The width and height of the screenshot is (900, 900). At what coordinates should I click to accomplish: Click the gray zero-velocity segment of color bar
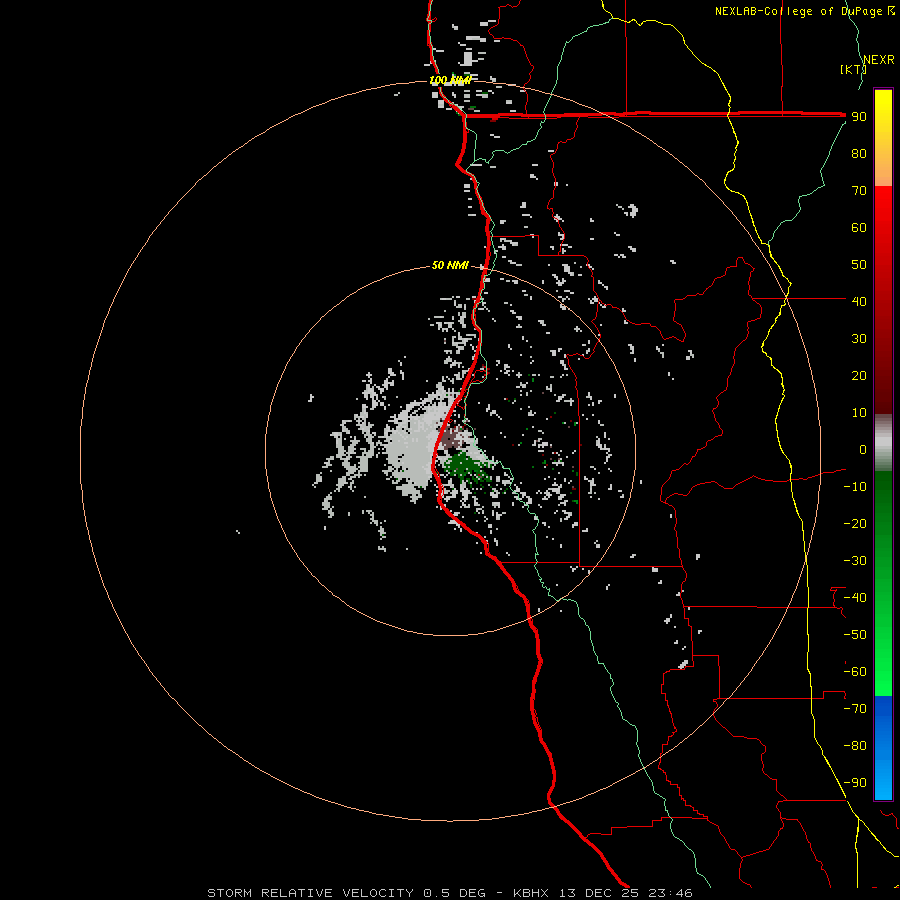point(883,443)
